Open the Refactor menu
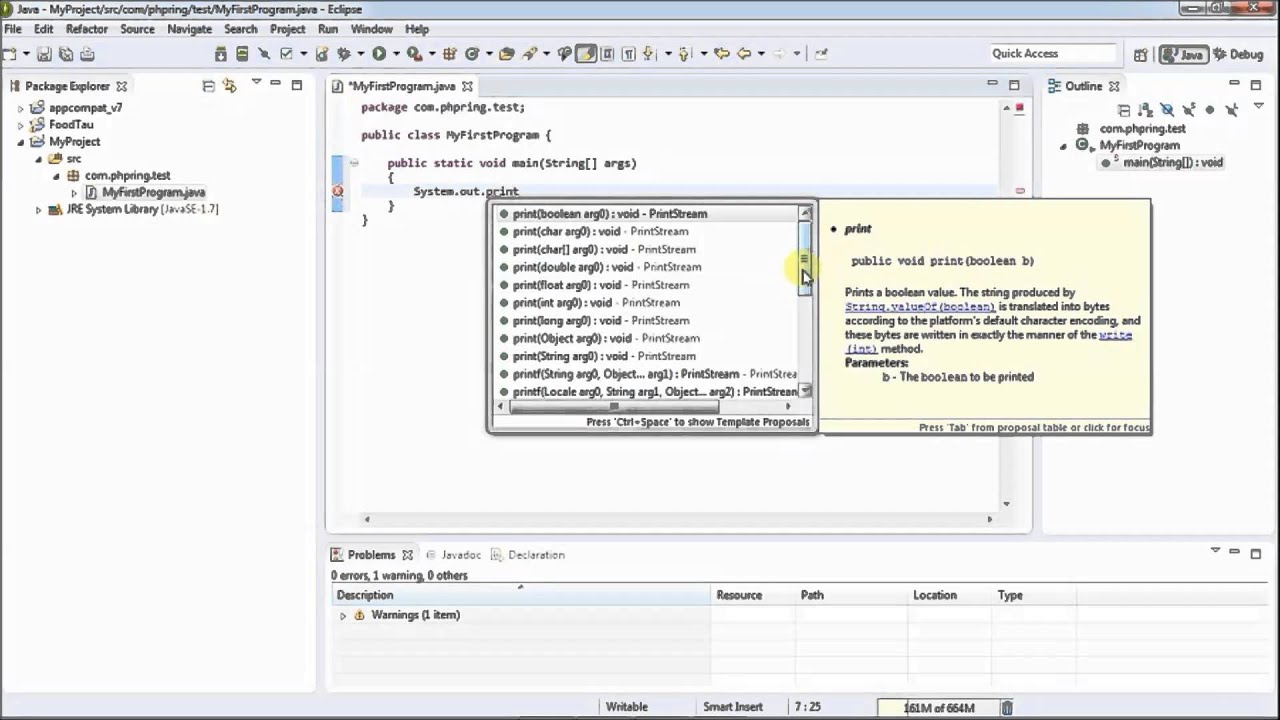Screen dimensions: 1280x720 86,29
